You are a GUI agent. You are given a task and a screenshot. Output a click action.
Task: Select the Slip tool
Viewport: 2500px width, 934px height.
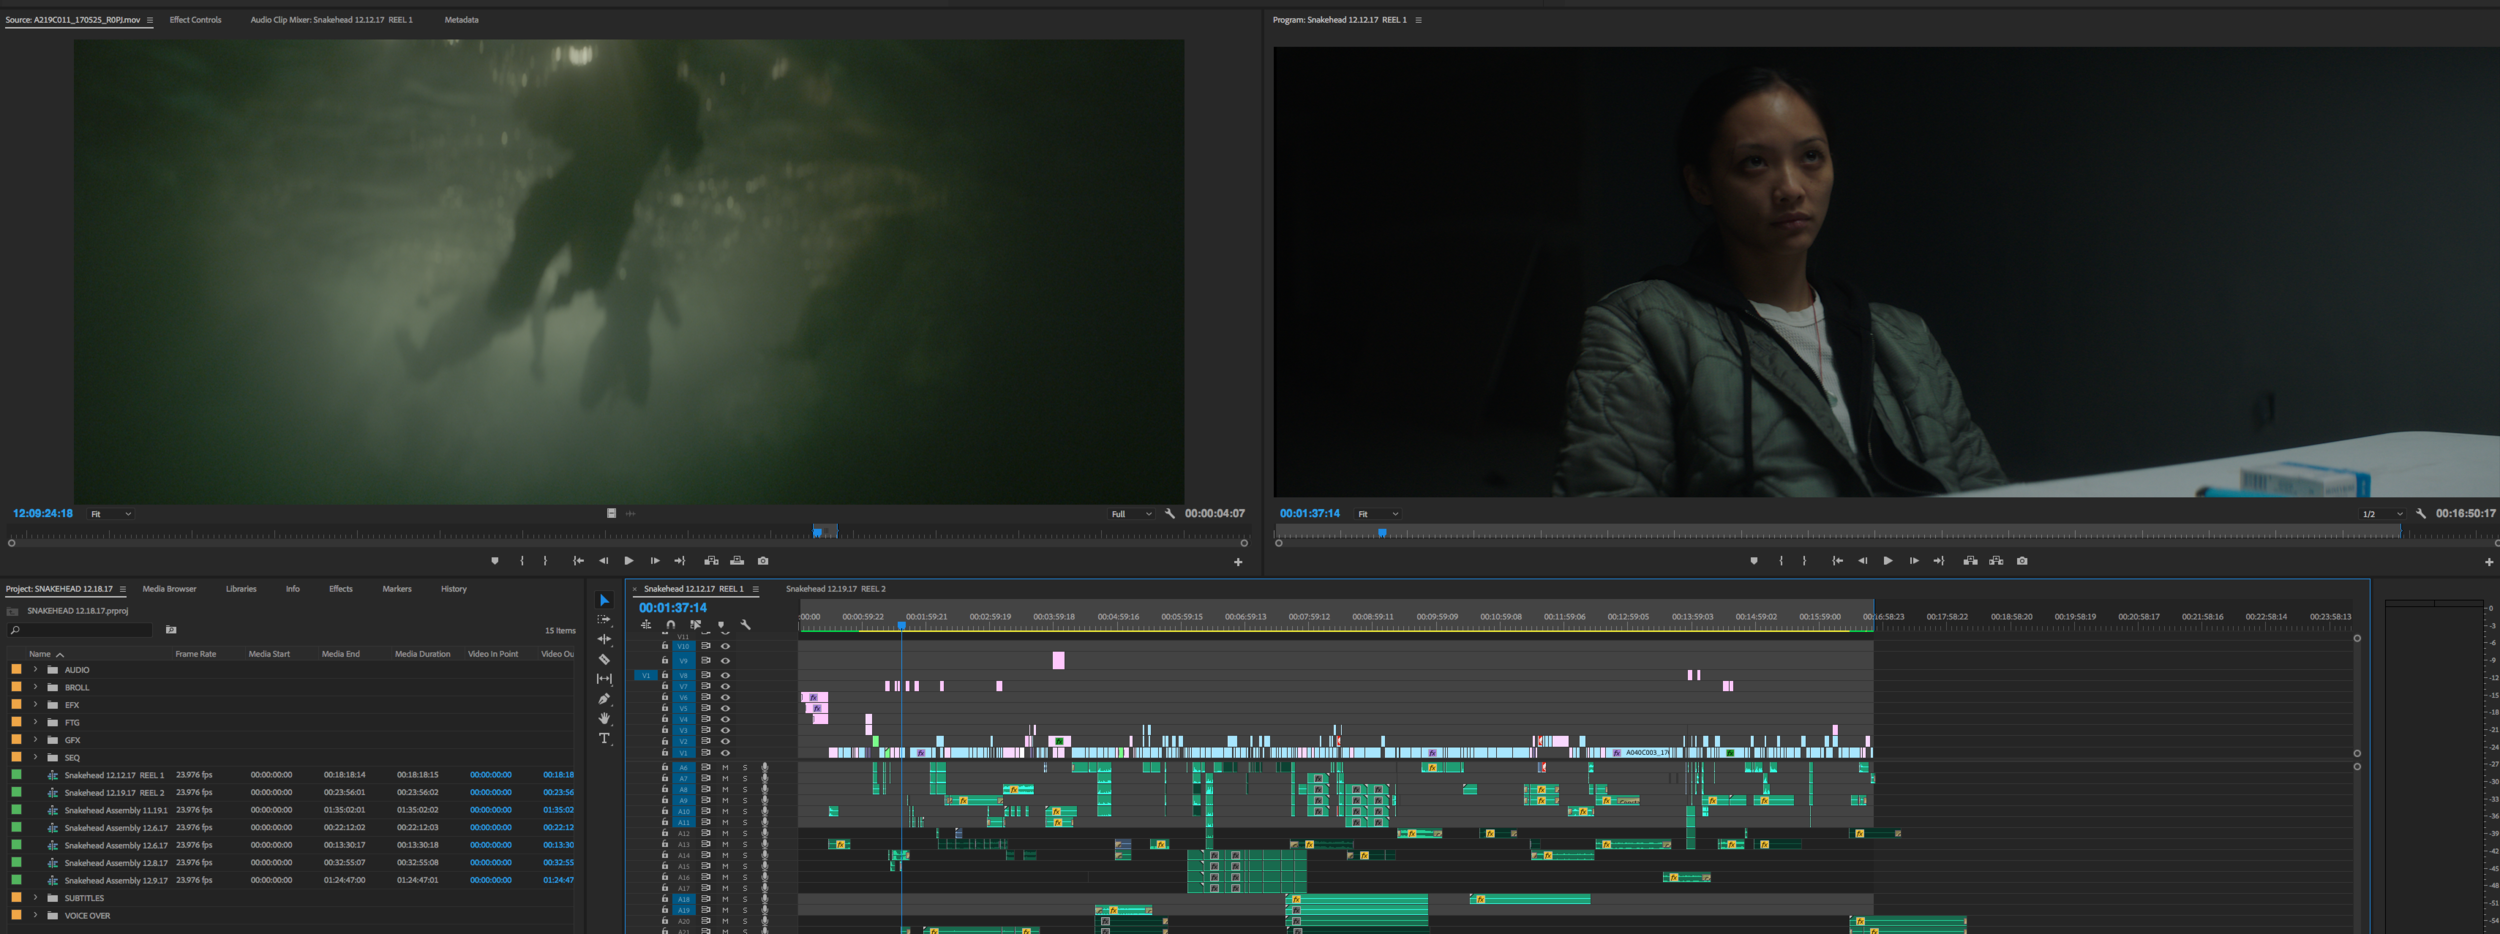point(604,679)
